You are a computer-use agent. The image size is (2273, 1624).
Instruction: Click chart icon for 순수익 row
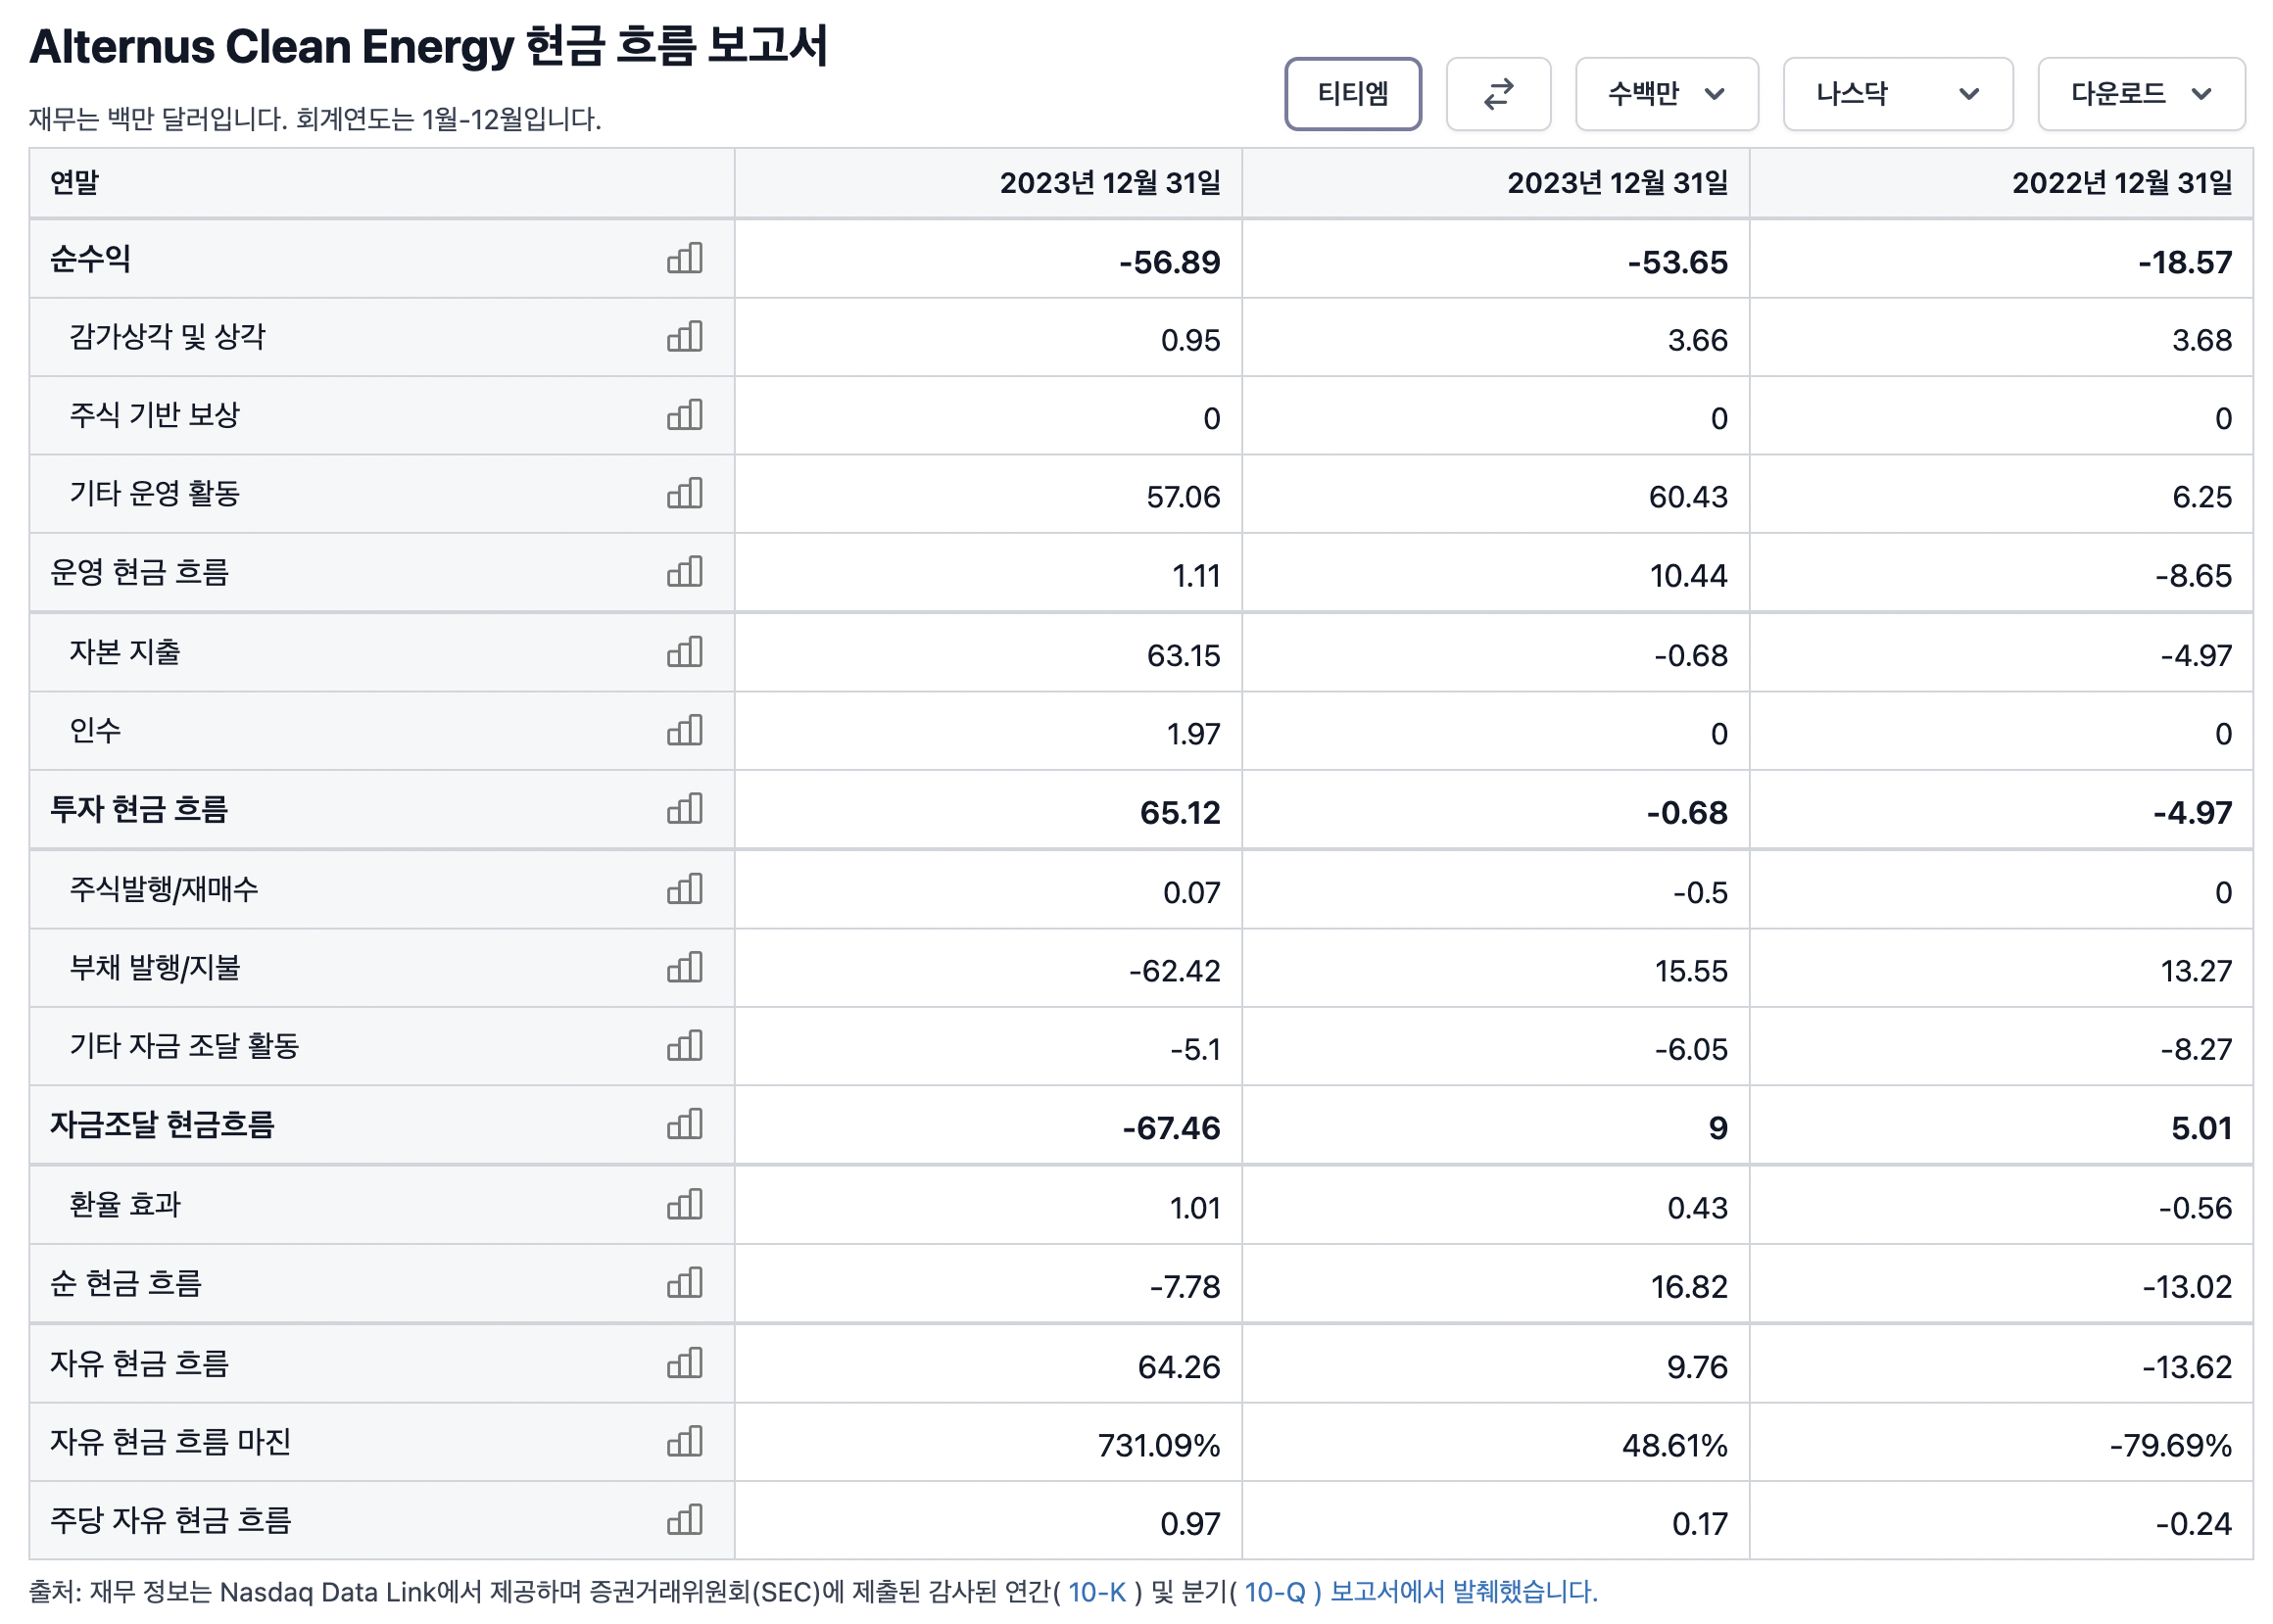point(685,259)
